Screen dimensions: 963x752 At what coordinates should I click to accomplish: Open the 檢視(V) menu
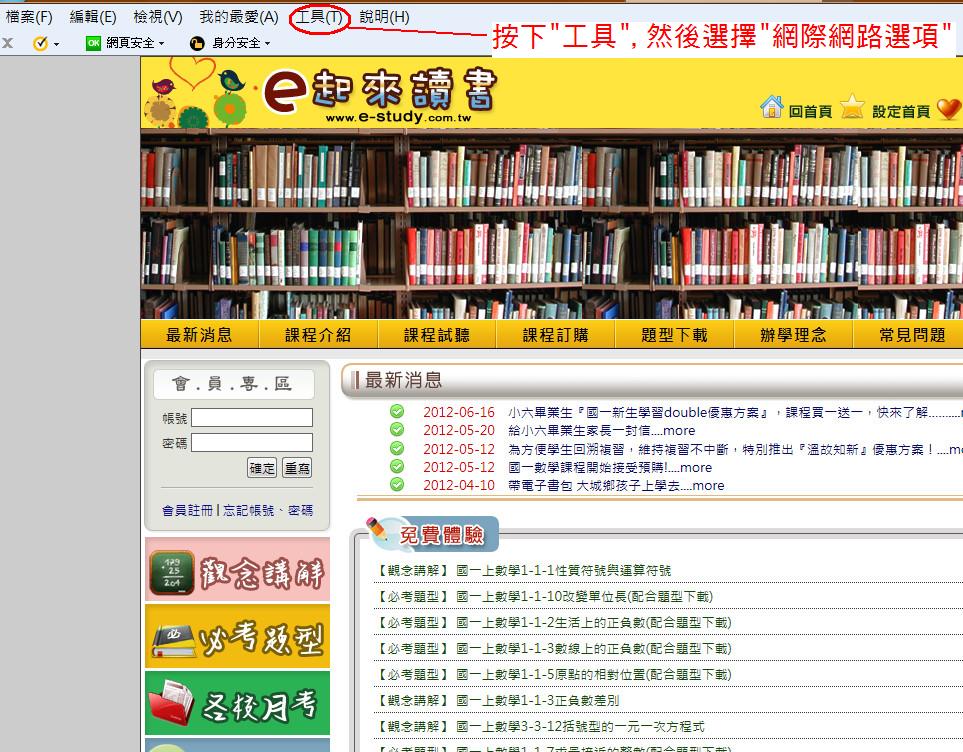click(x=158, y=17)
